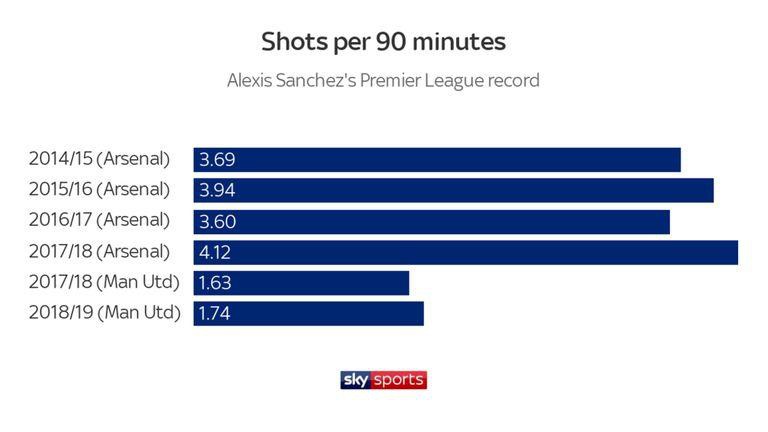Click the 1.63 value text
Viewport: 768px width, 432px height.
coord(215,283)
